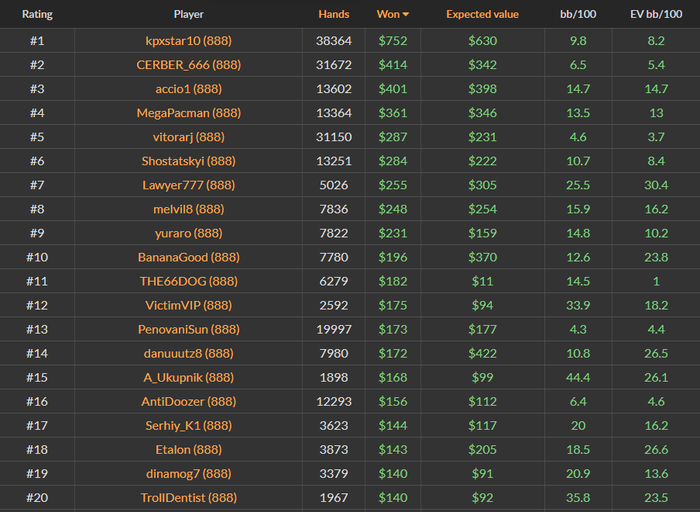
Task: Sort by the EV bb/100 header
Action: (655, 15)
